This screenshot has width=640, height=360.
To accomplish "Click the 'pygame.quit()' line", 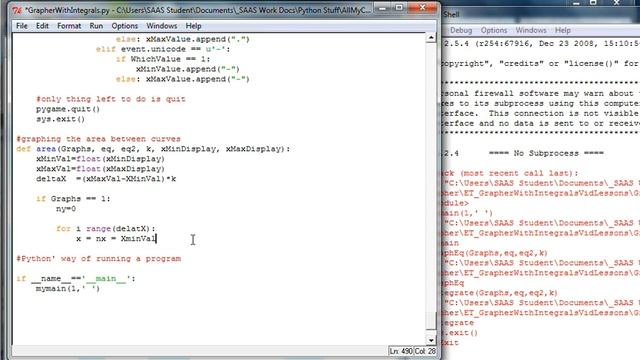I will coord(68,109).
